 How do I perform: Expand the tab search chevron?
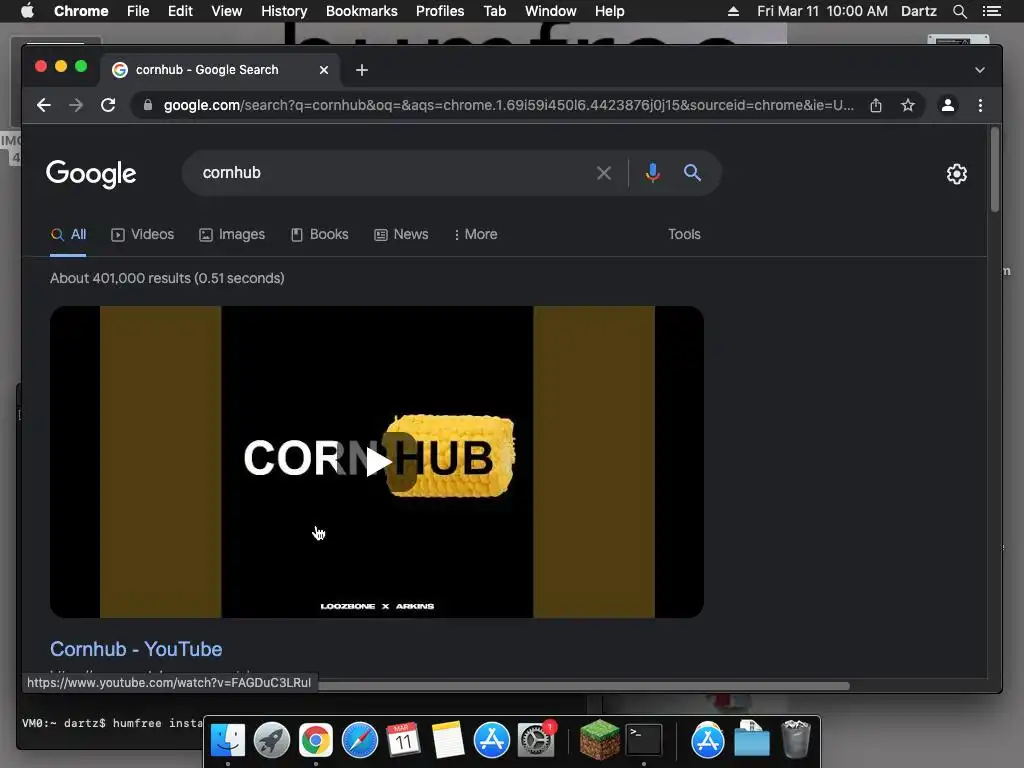pos(980,70)
